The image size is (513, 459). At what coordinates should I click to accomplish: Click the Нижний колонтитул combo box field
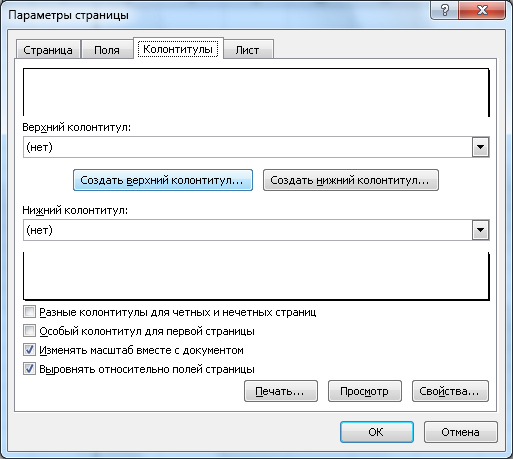click(256, 230)
